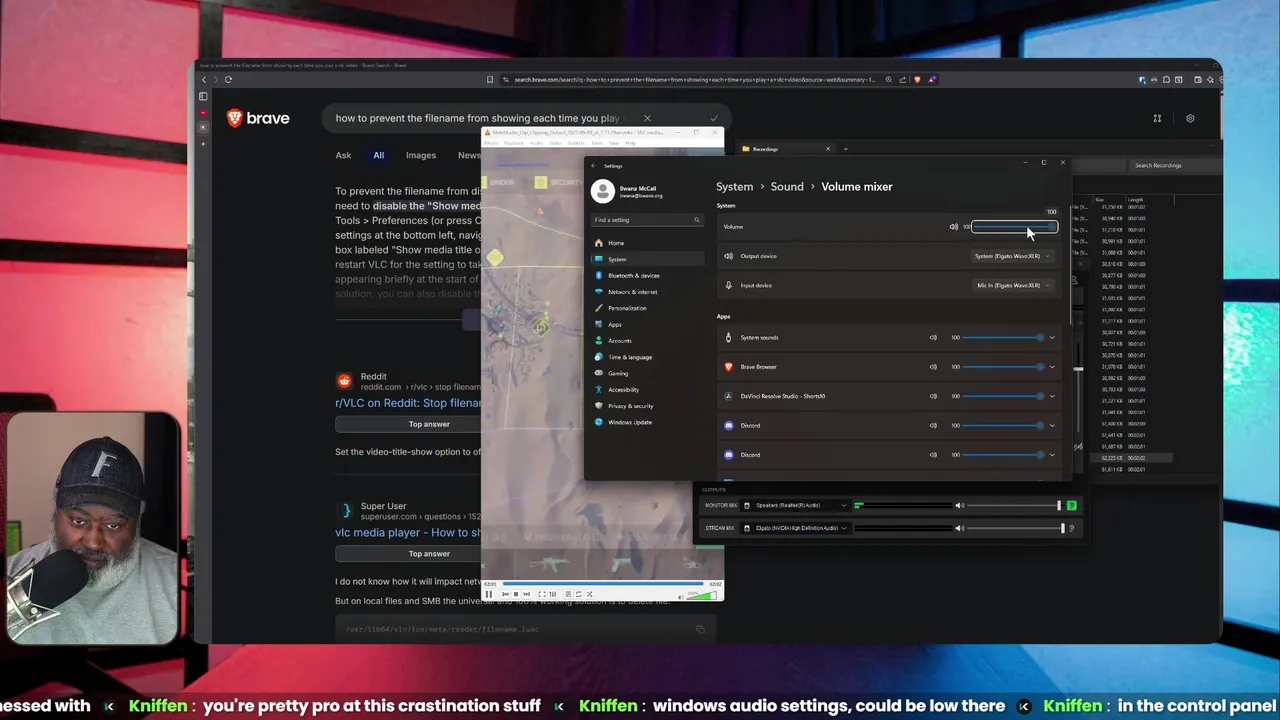
Task: Open Windows Update in Settings
Action: (x=646, y=422)
